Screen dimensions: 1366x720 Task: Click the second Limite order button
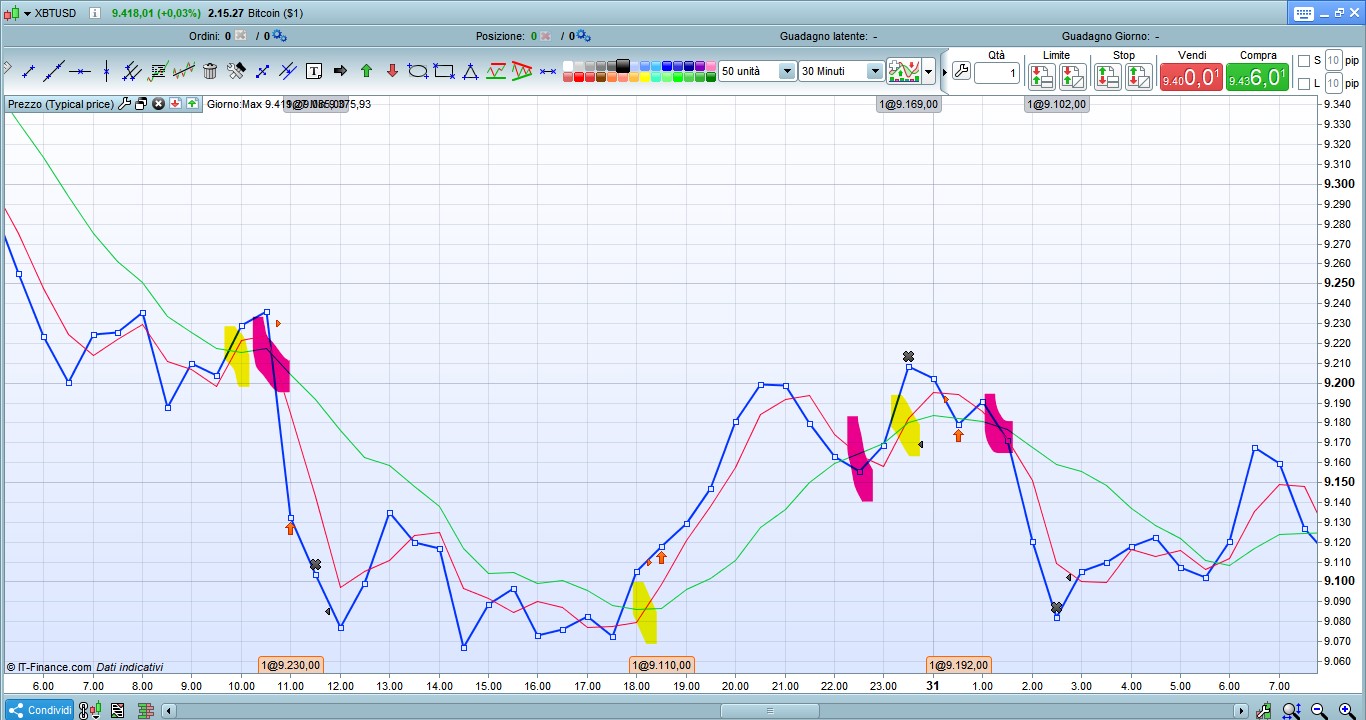tap(1073, 76)
